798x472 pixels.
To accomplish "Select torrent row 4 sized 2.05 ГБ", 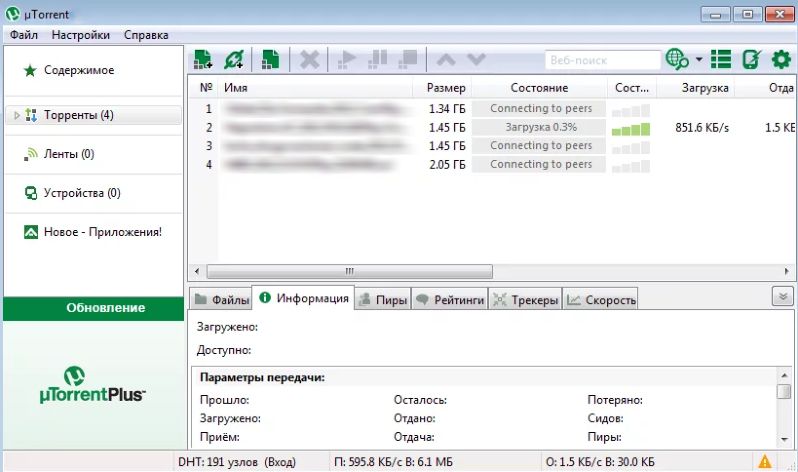I will tap(491, 164).
